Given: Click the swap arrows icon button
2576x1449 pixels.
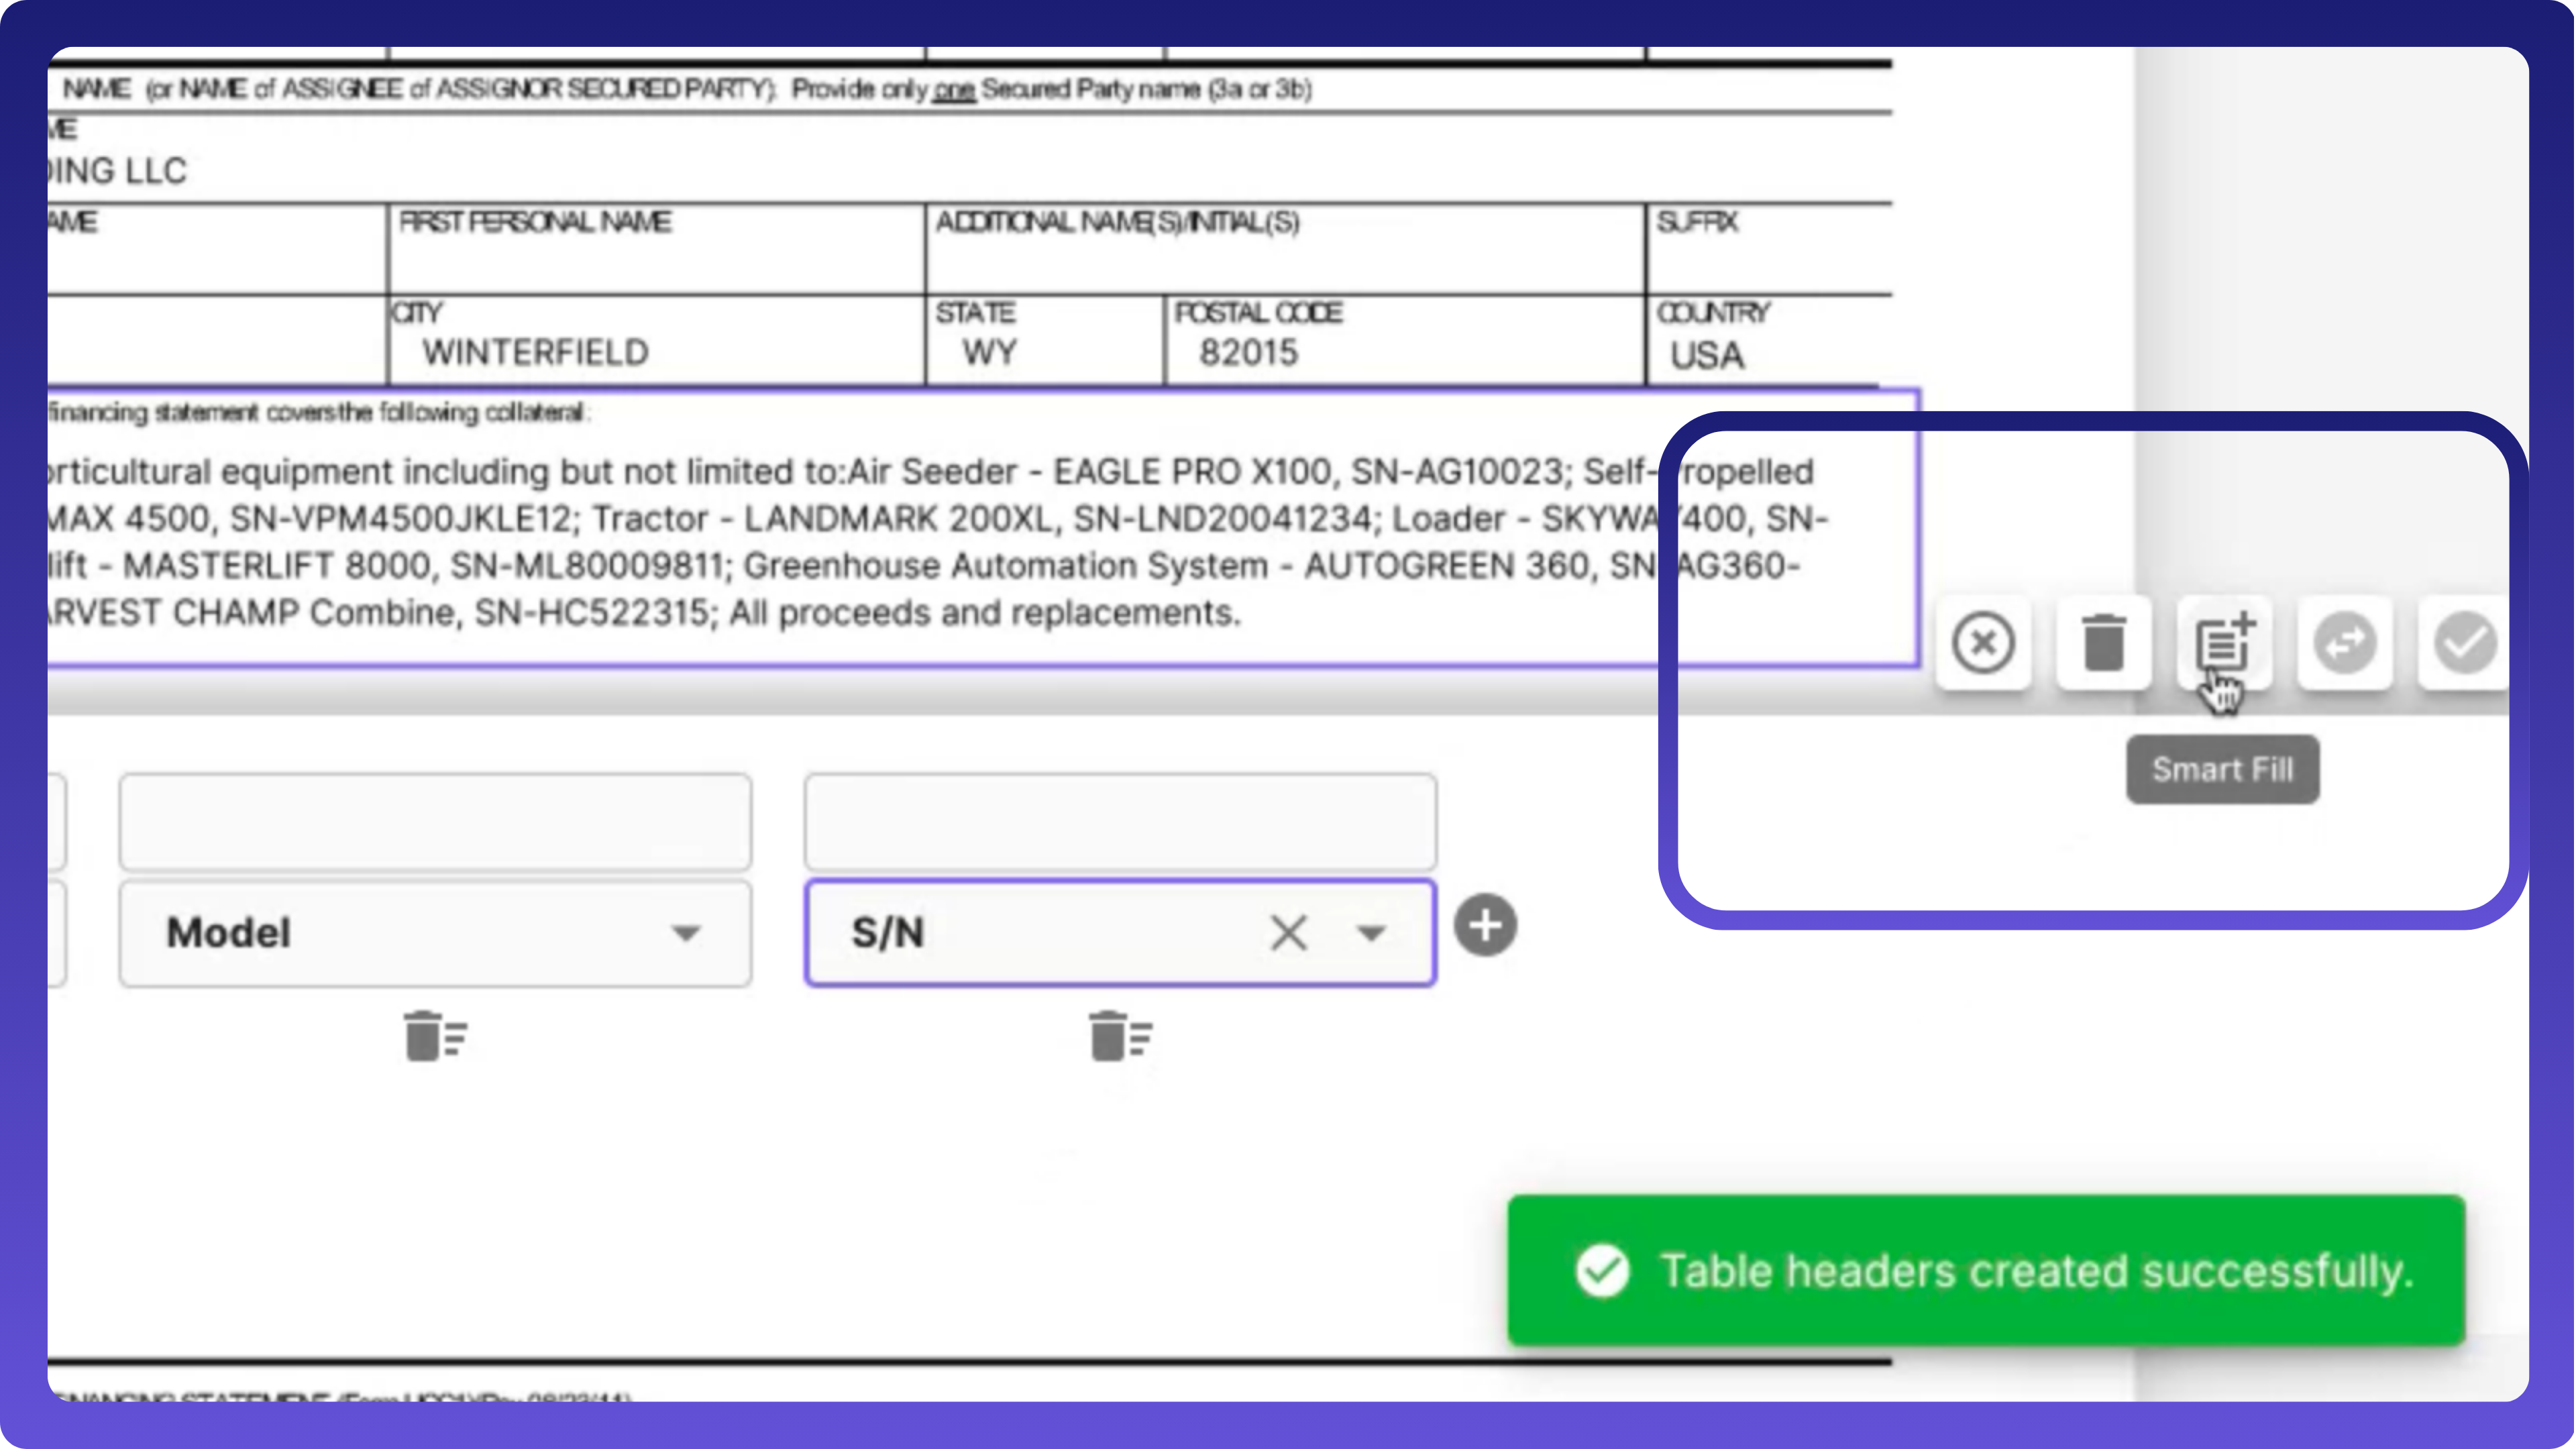Looking at the screenshot, I should point(2344,643).
